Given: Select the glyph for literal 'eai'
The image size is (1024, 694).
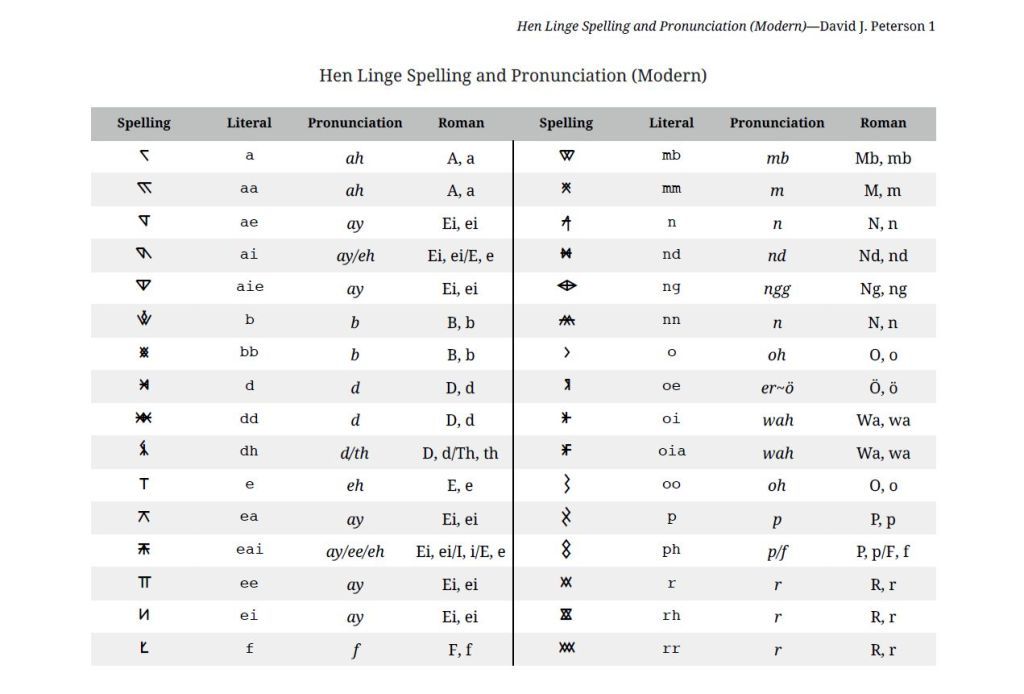Looking at the screenshot, I should pyautogui.click(x=144, y=549).
